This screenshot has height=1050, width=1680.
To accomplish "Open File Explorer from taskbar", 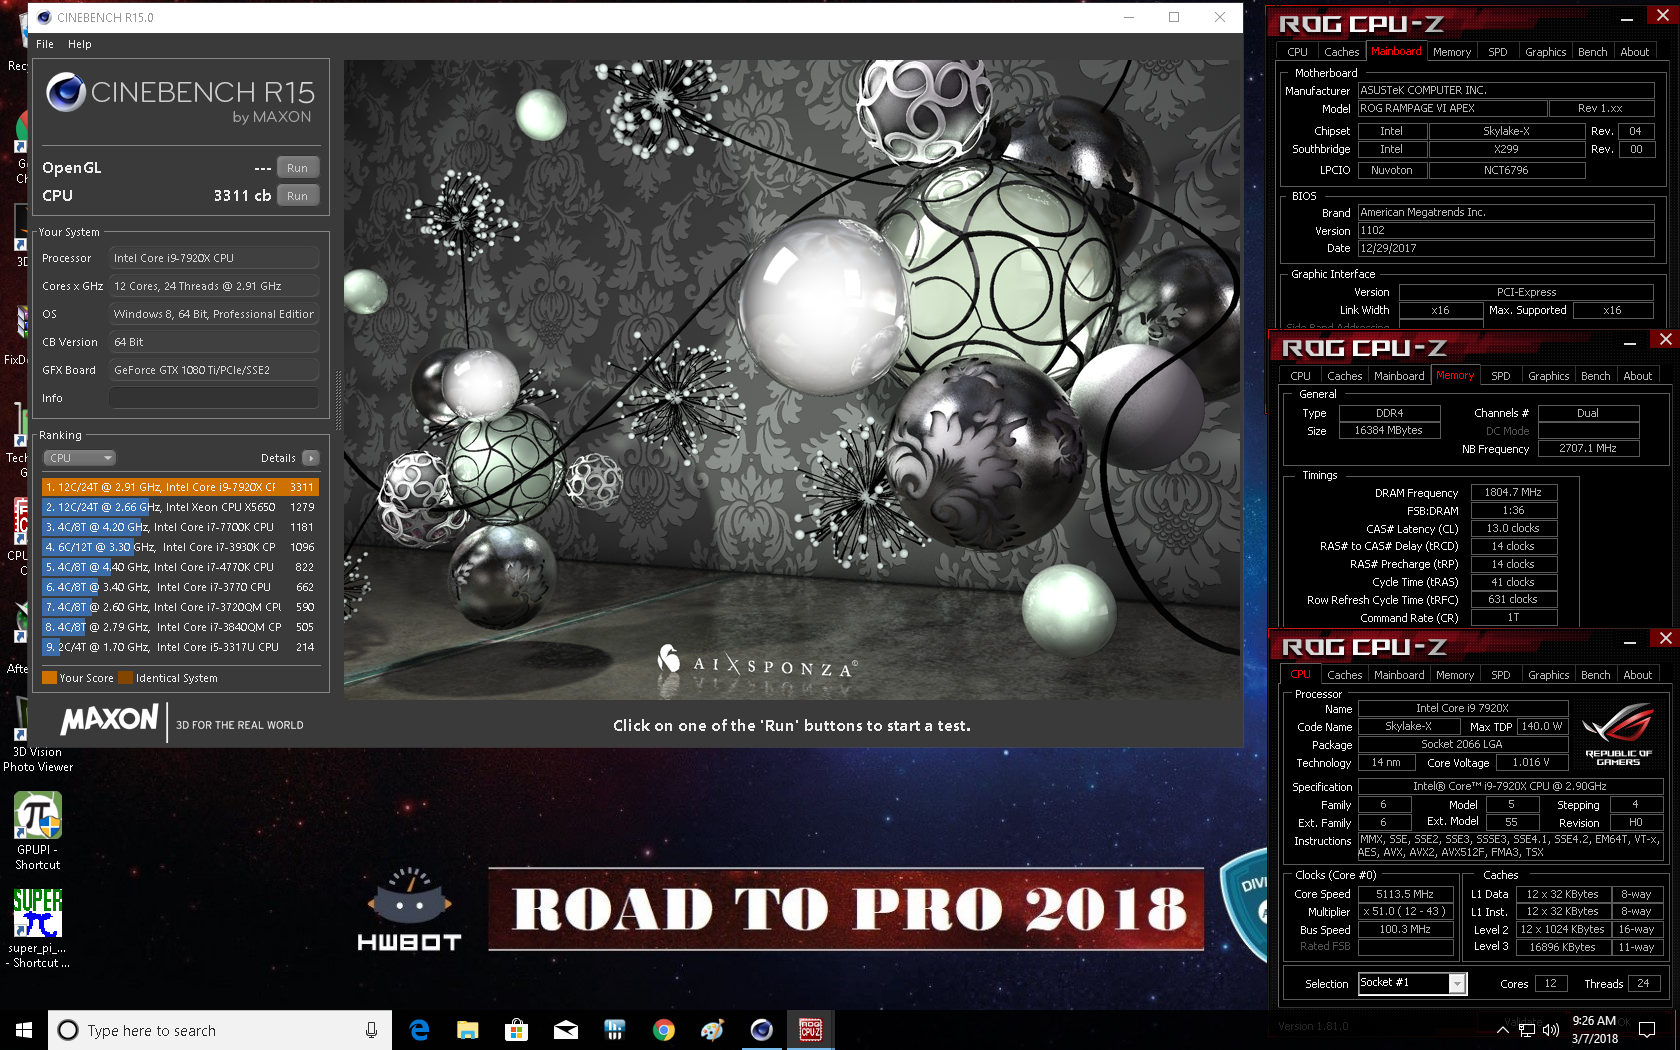I will click(x=468, y=1030).
